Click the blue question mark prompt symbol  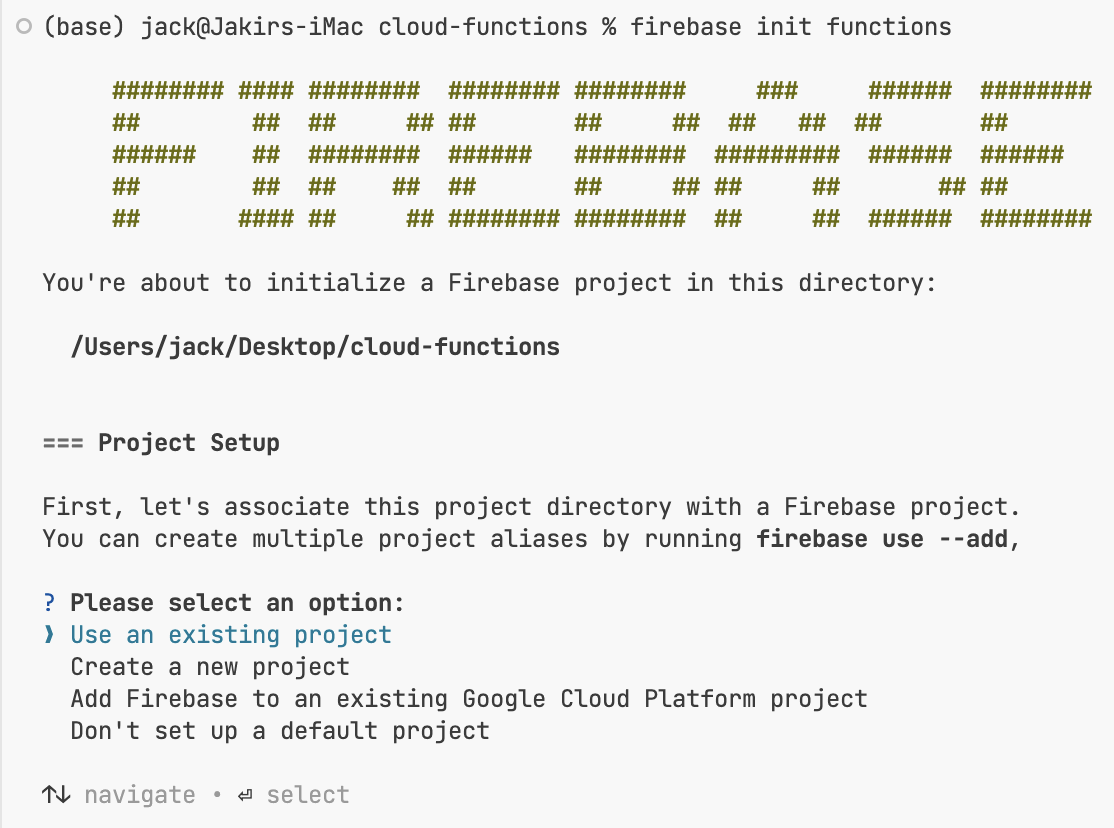pyautogui.click(x=49, y=603)
